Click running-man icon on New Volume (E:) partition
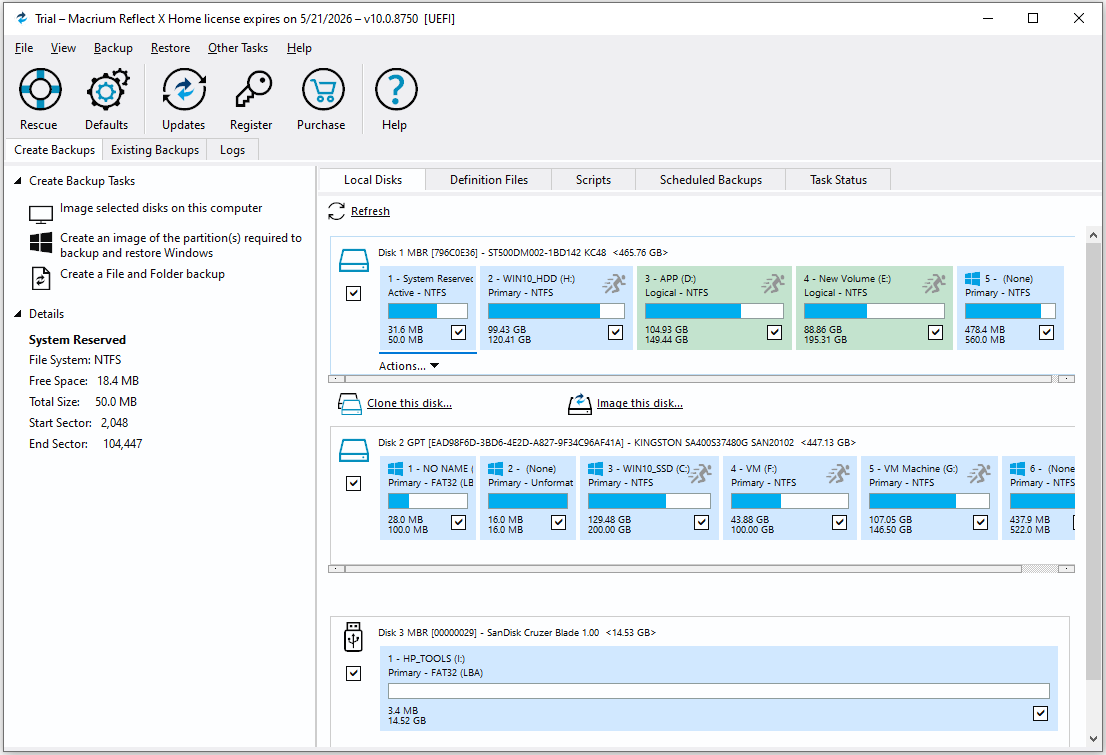The image size is (1106, 755). coord(935,284)
